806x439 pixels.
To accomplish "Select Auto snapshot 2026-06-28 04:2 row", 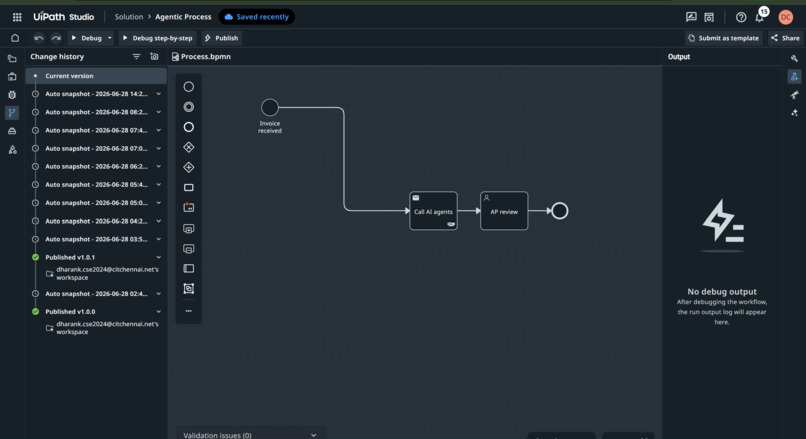I will pyautogui.click(x=96, y=221).
